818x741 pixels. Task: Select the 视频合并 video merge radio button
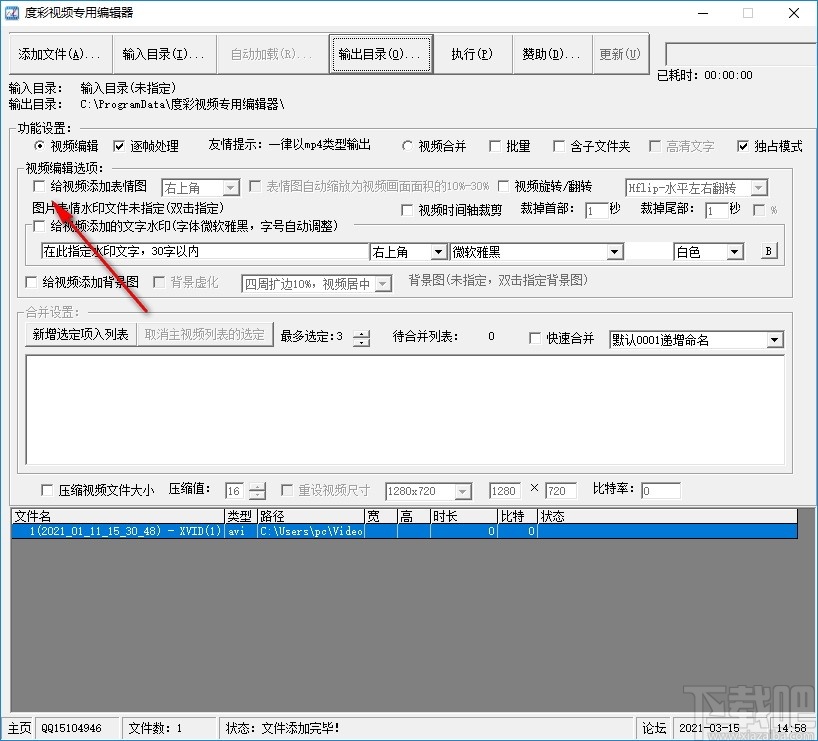(408, 145)
